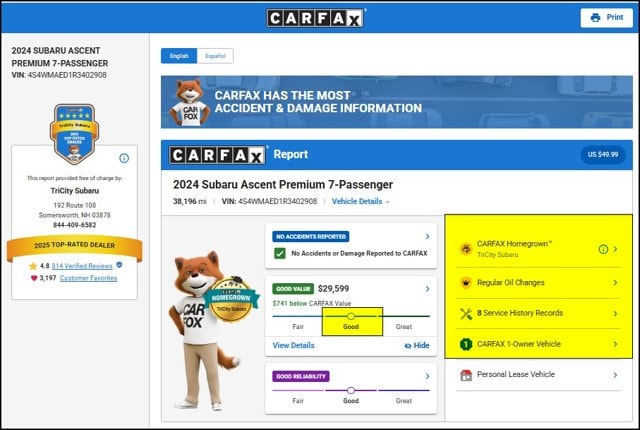Expand the Vehicle Details dropdown
Screen dimensions: 640x430
pyautogui.click(x=361, y=202)
